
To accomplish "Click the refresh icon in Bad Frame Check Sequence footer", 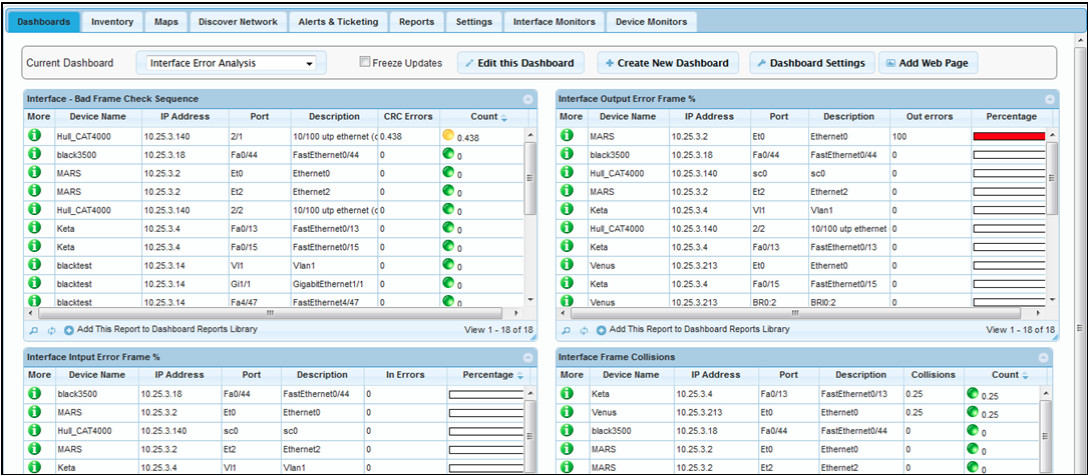I will pyautogui.click(x=51, y=331).
